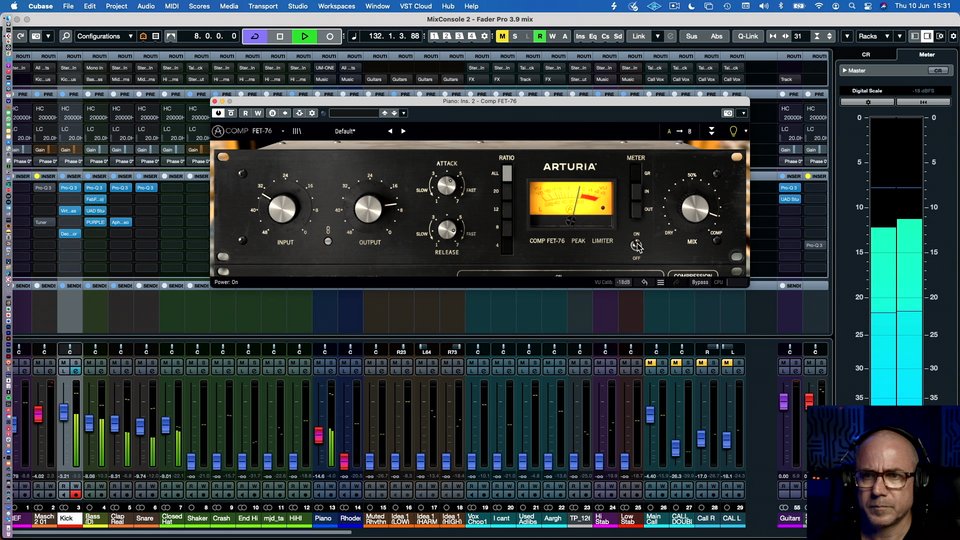
Task: Load the previous Comp FET-76 preset arrow
Action: coord(390,131)
